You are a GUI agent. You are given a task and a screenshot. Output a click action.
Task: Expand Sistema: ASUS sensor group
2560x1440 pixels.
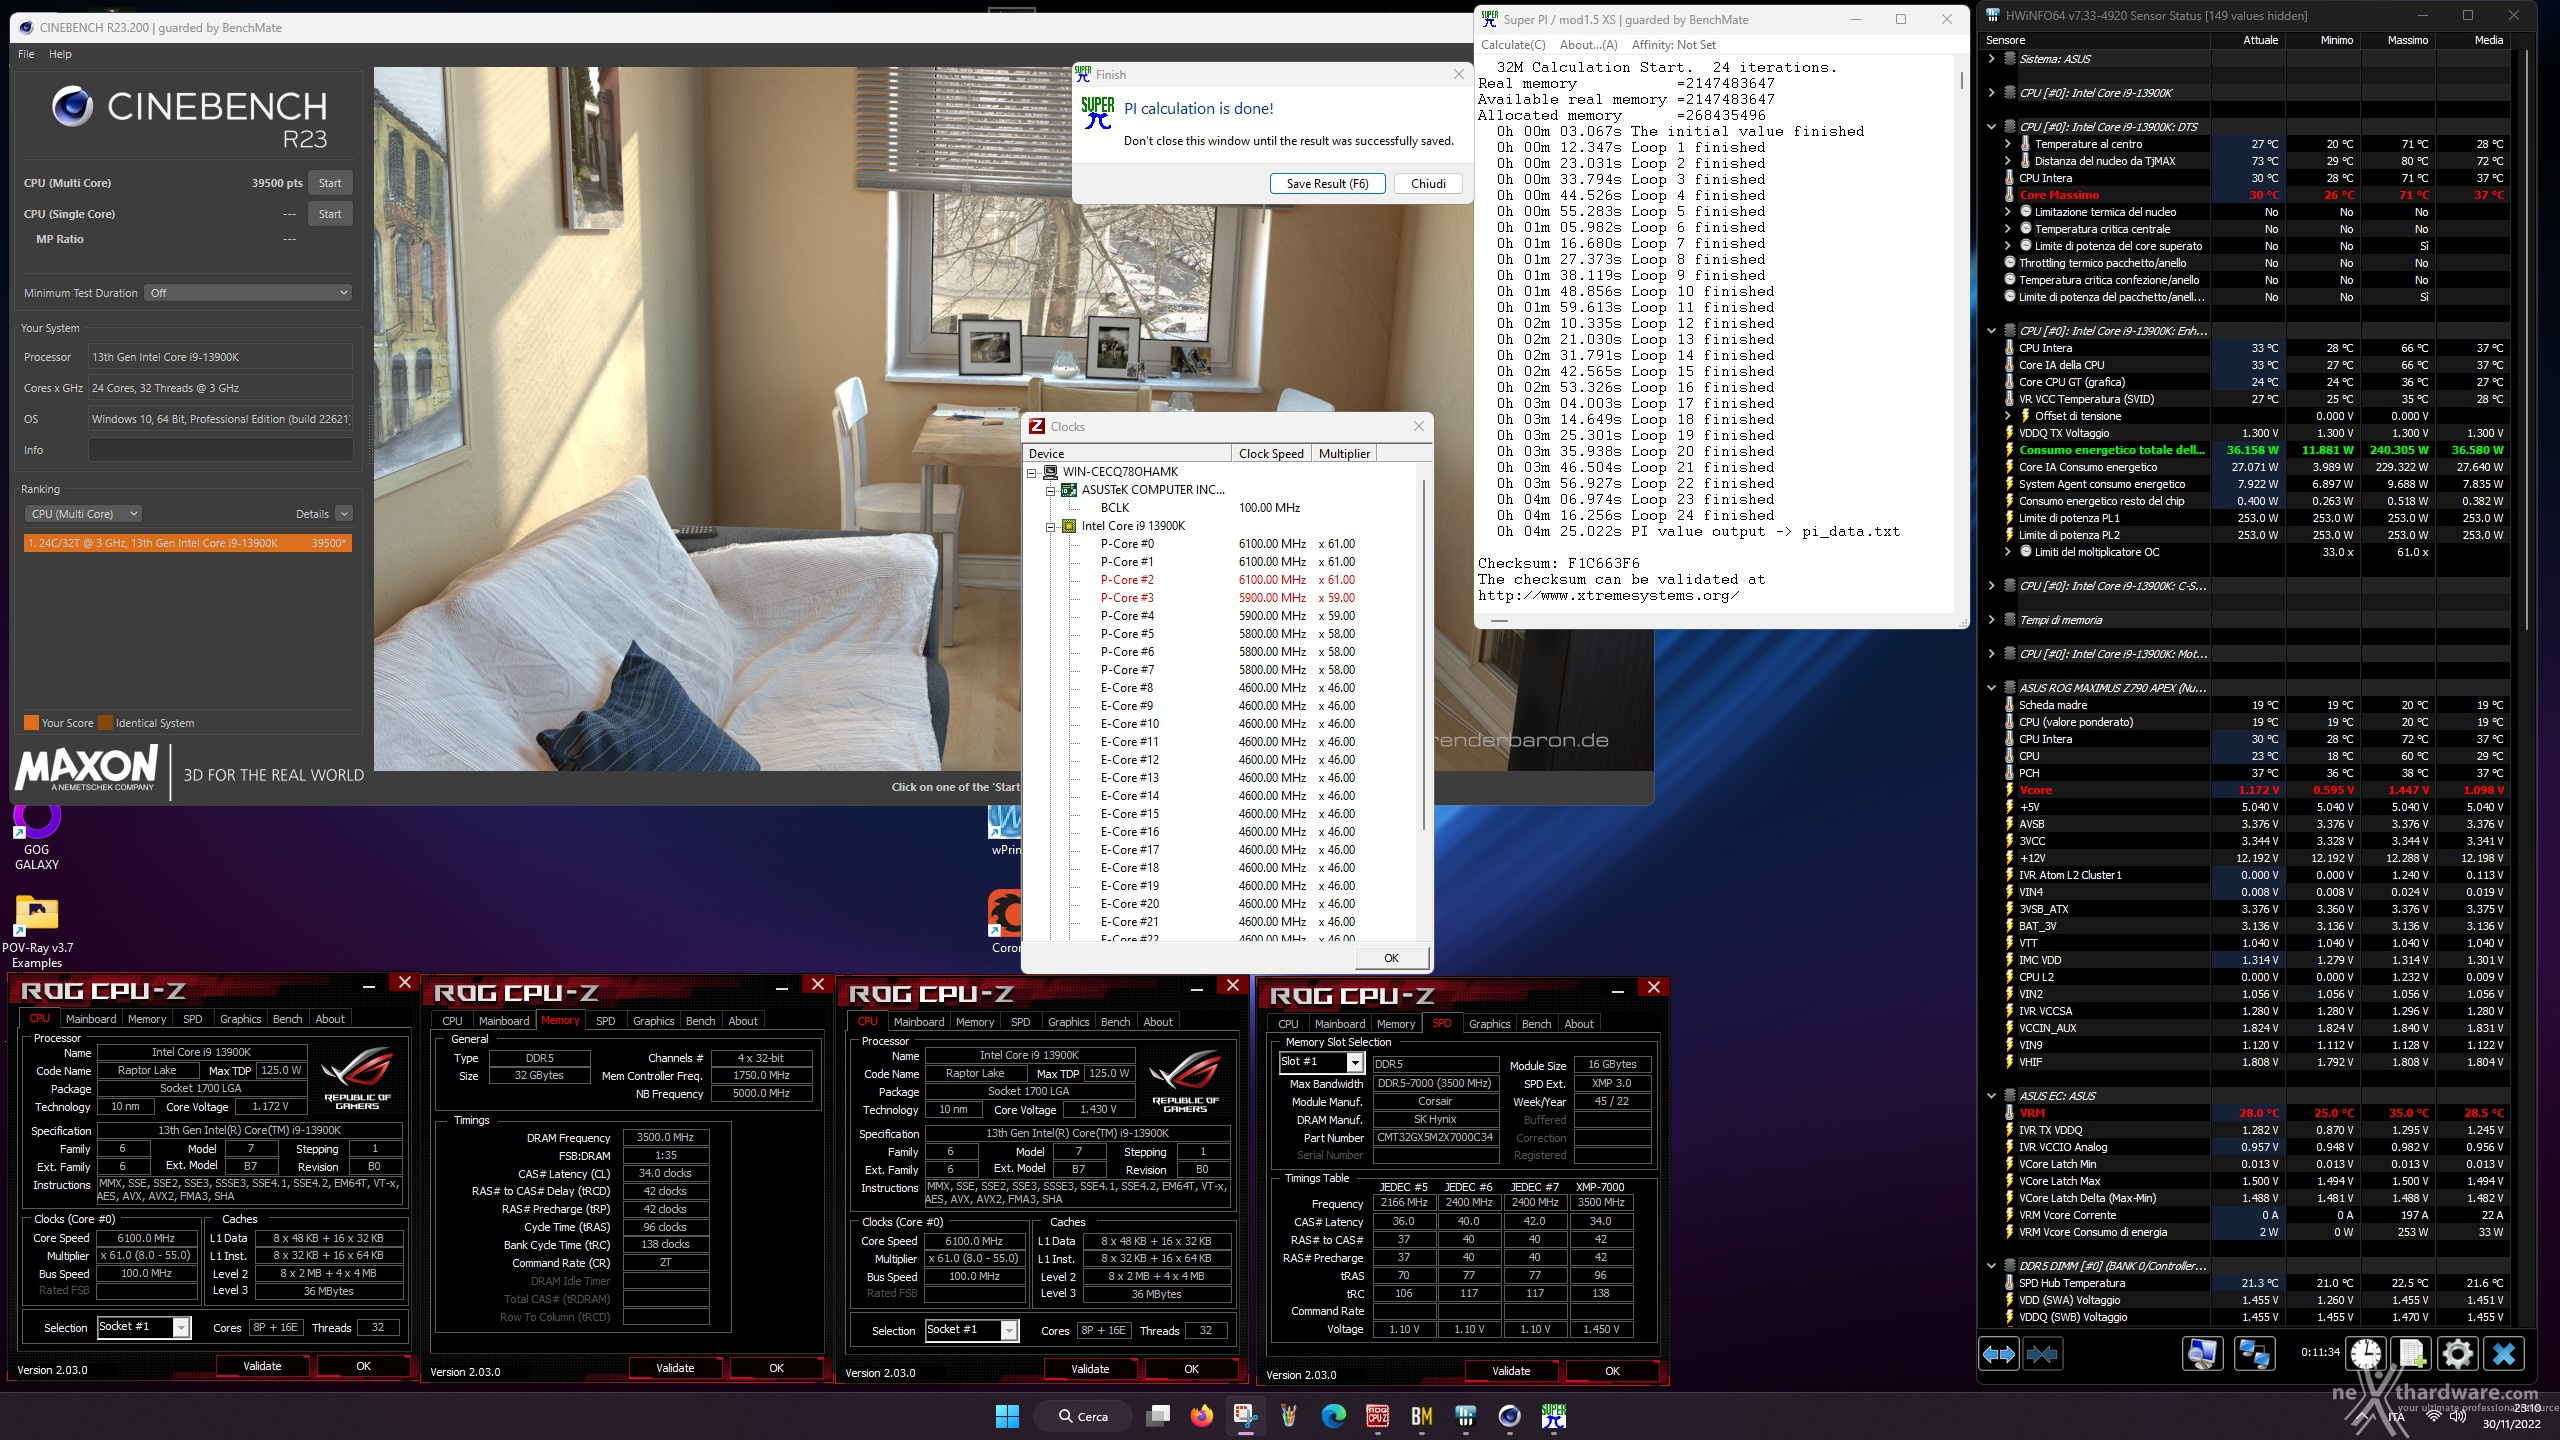1991,59
